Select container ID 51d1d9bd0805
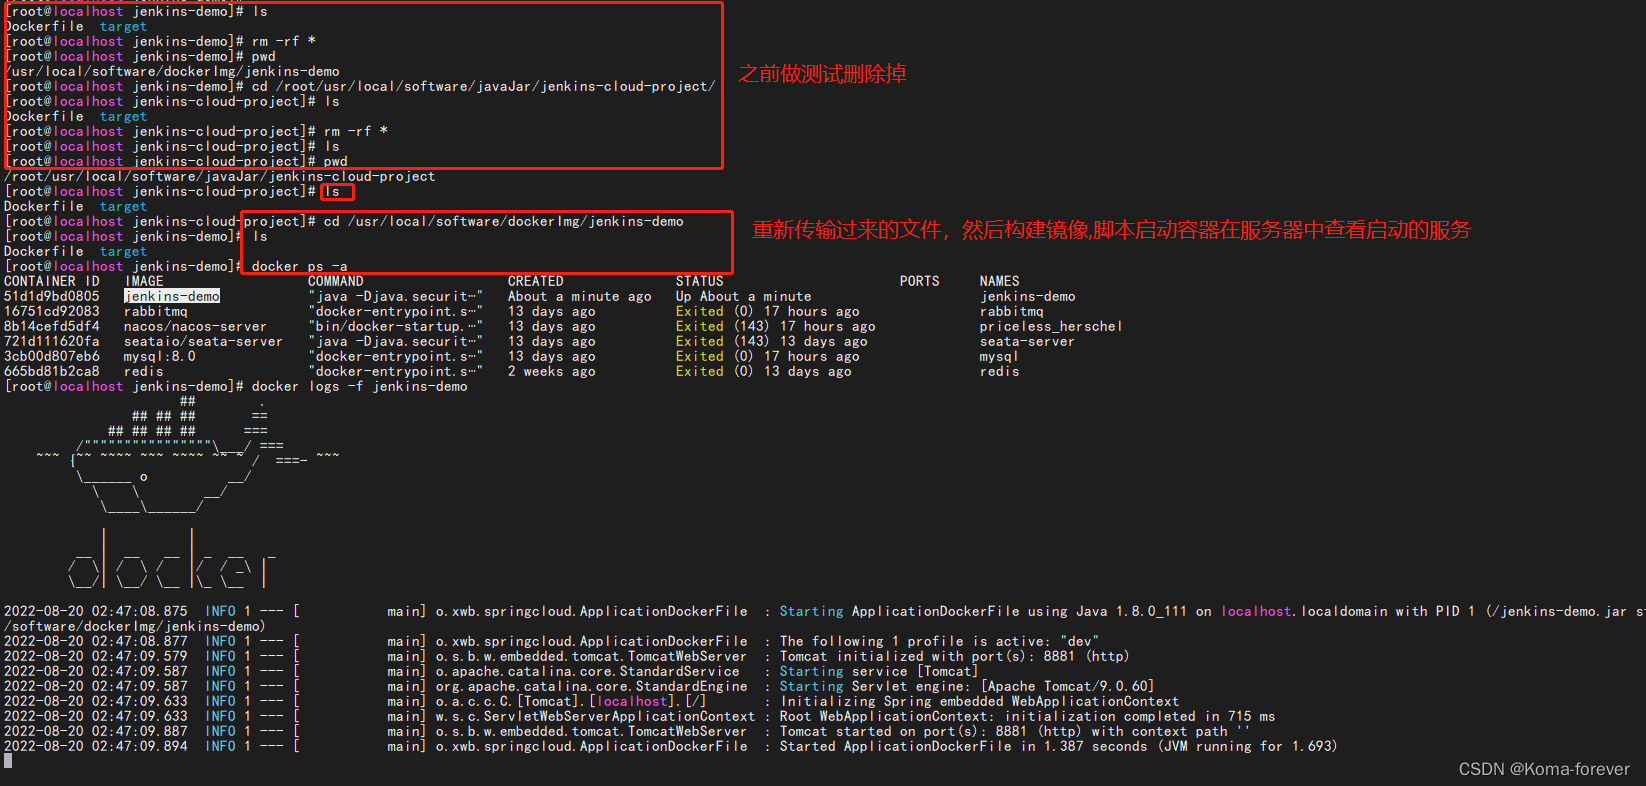Image resolution: width=1646 pixels, height=786 pixels. point(52,296)
